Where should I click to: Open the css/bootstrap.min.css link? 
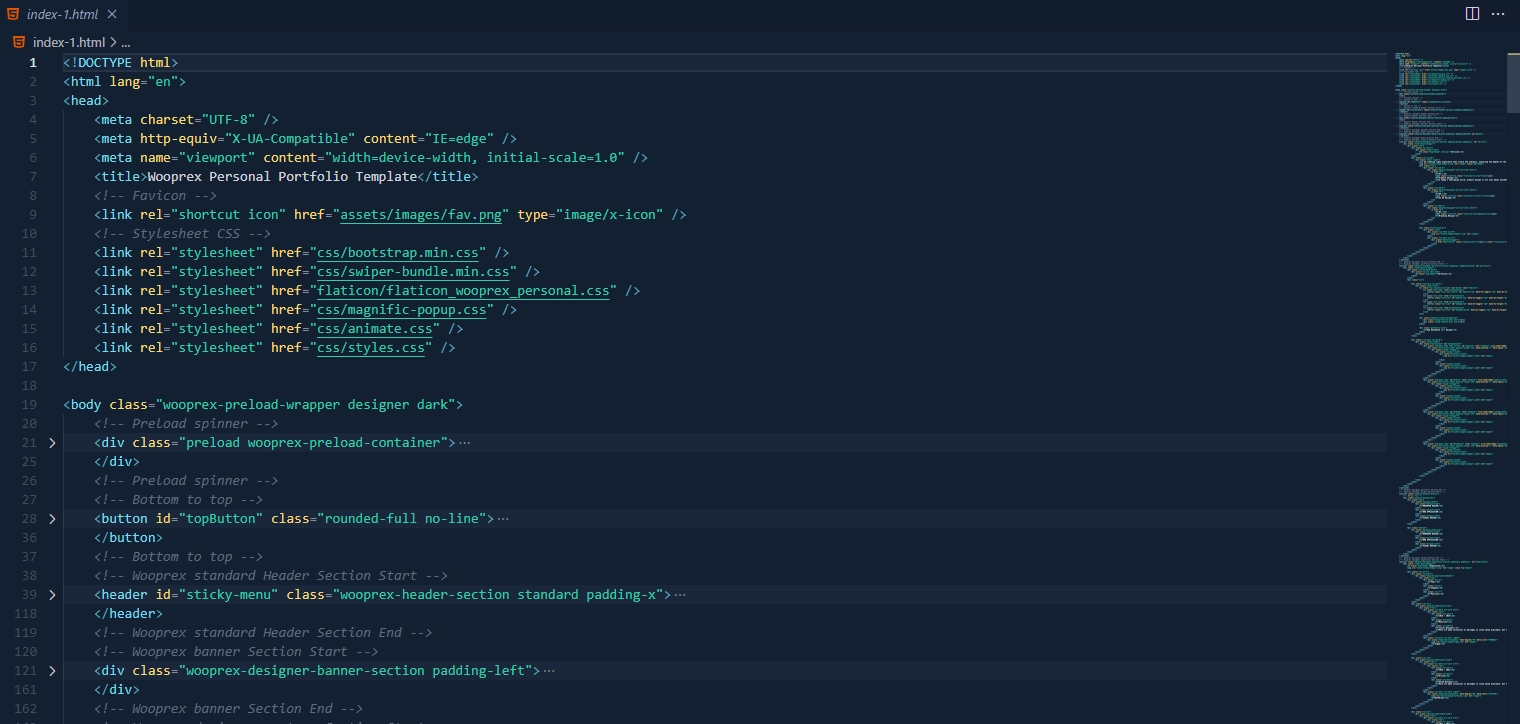396,252
